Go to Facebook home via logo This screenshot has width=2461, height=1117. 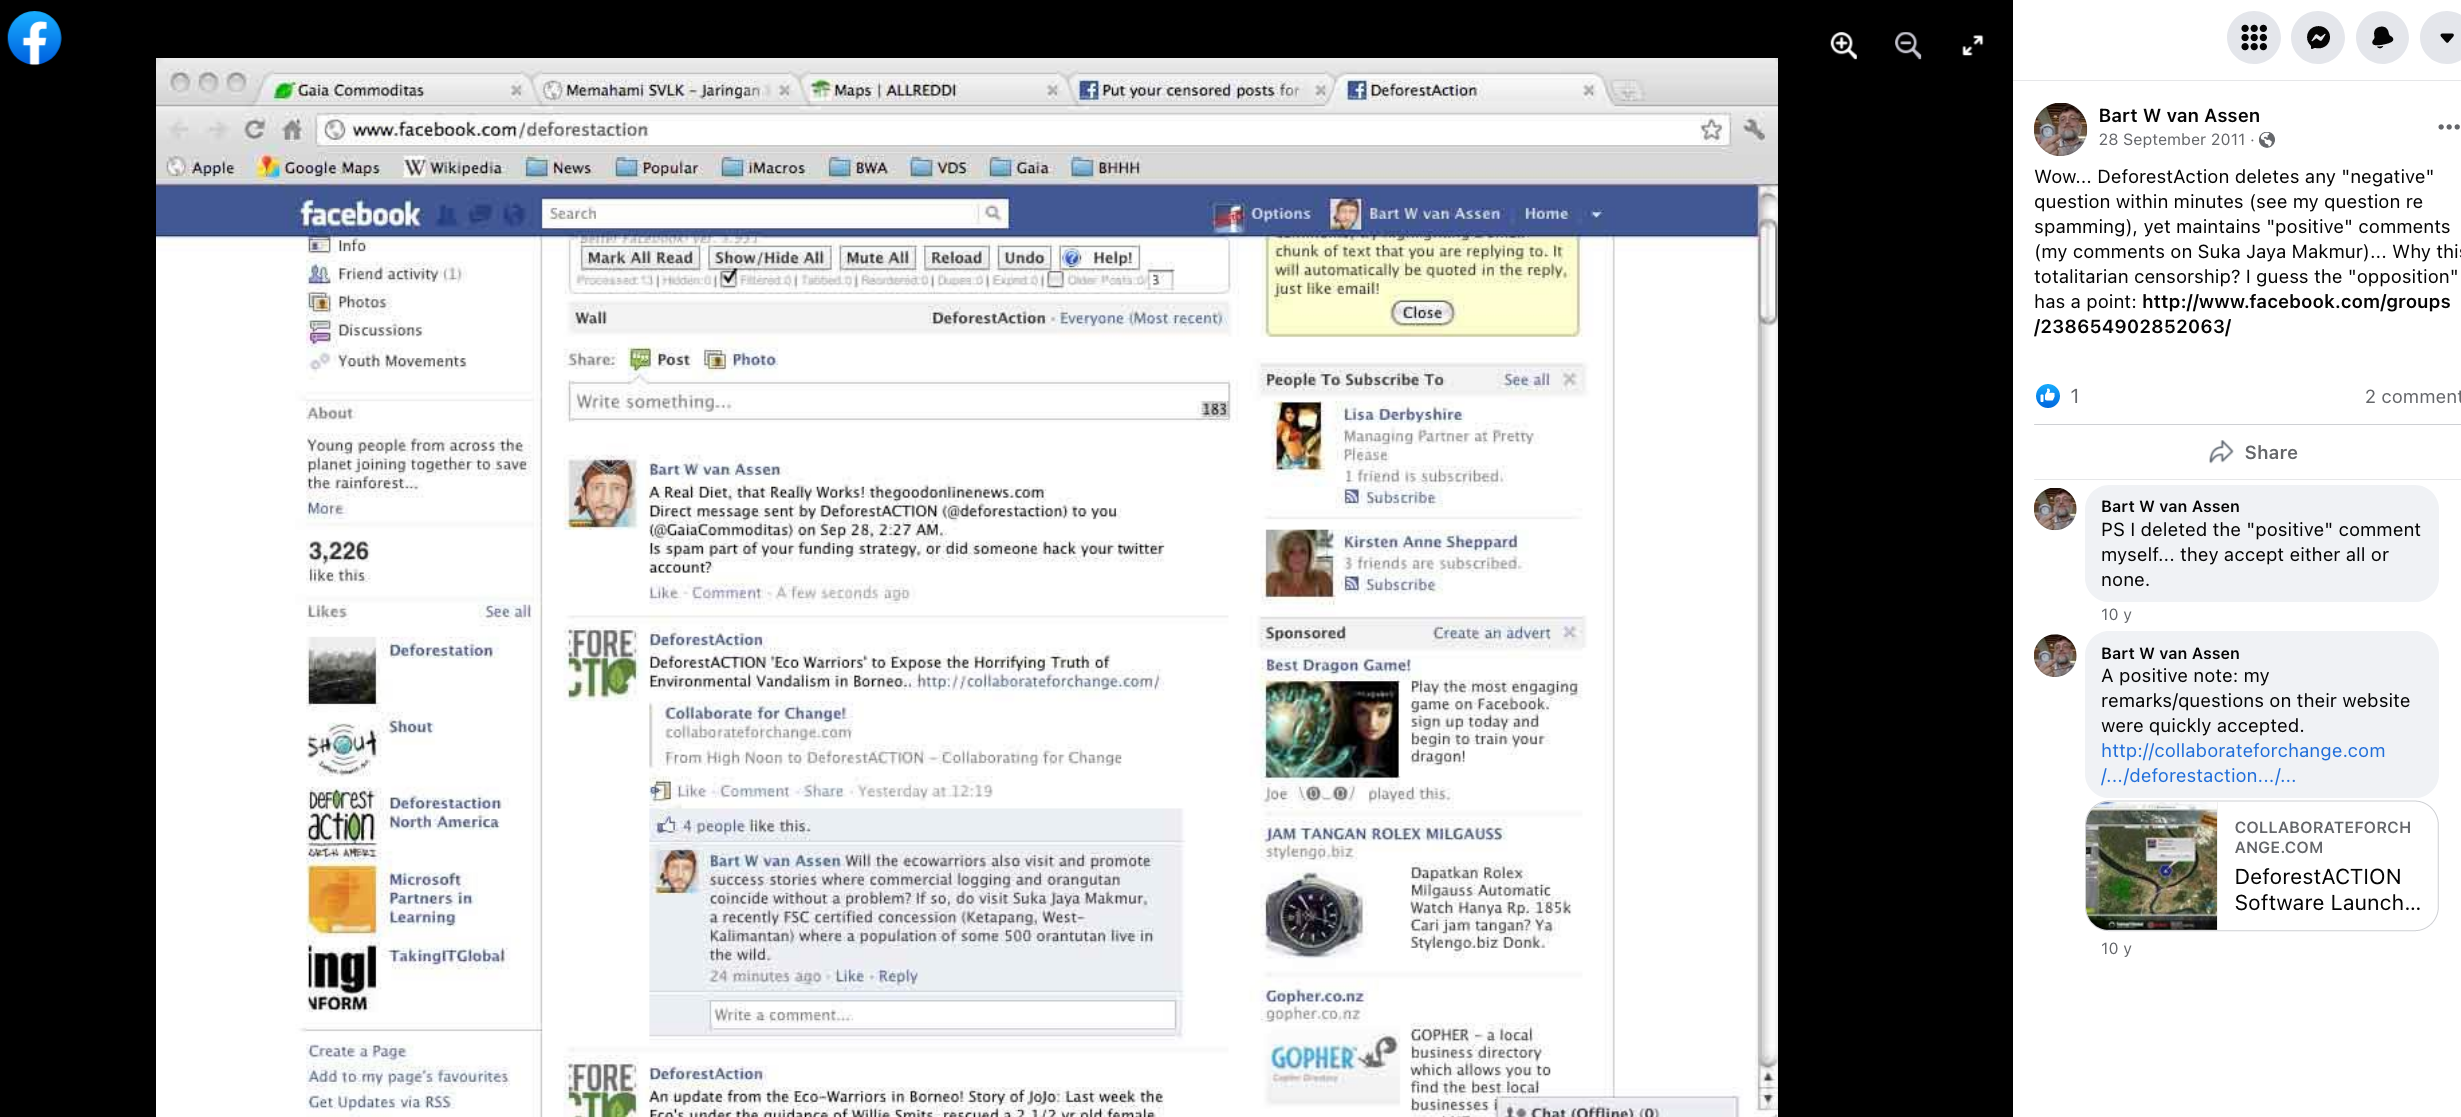click(x=35, y=38)
